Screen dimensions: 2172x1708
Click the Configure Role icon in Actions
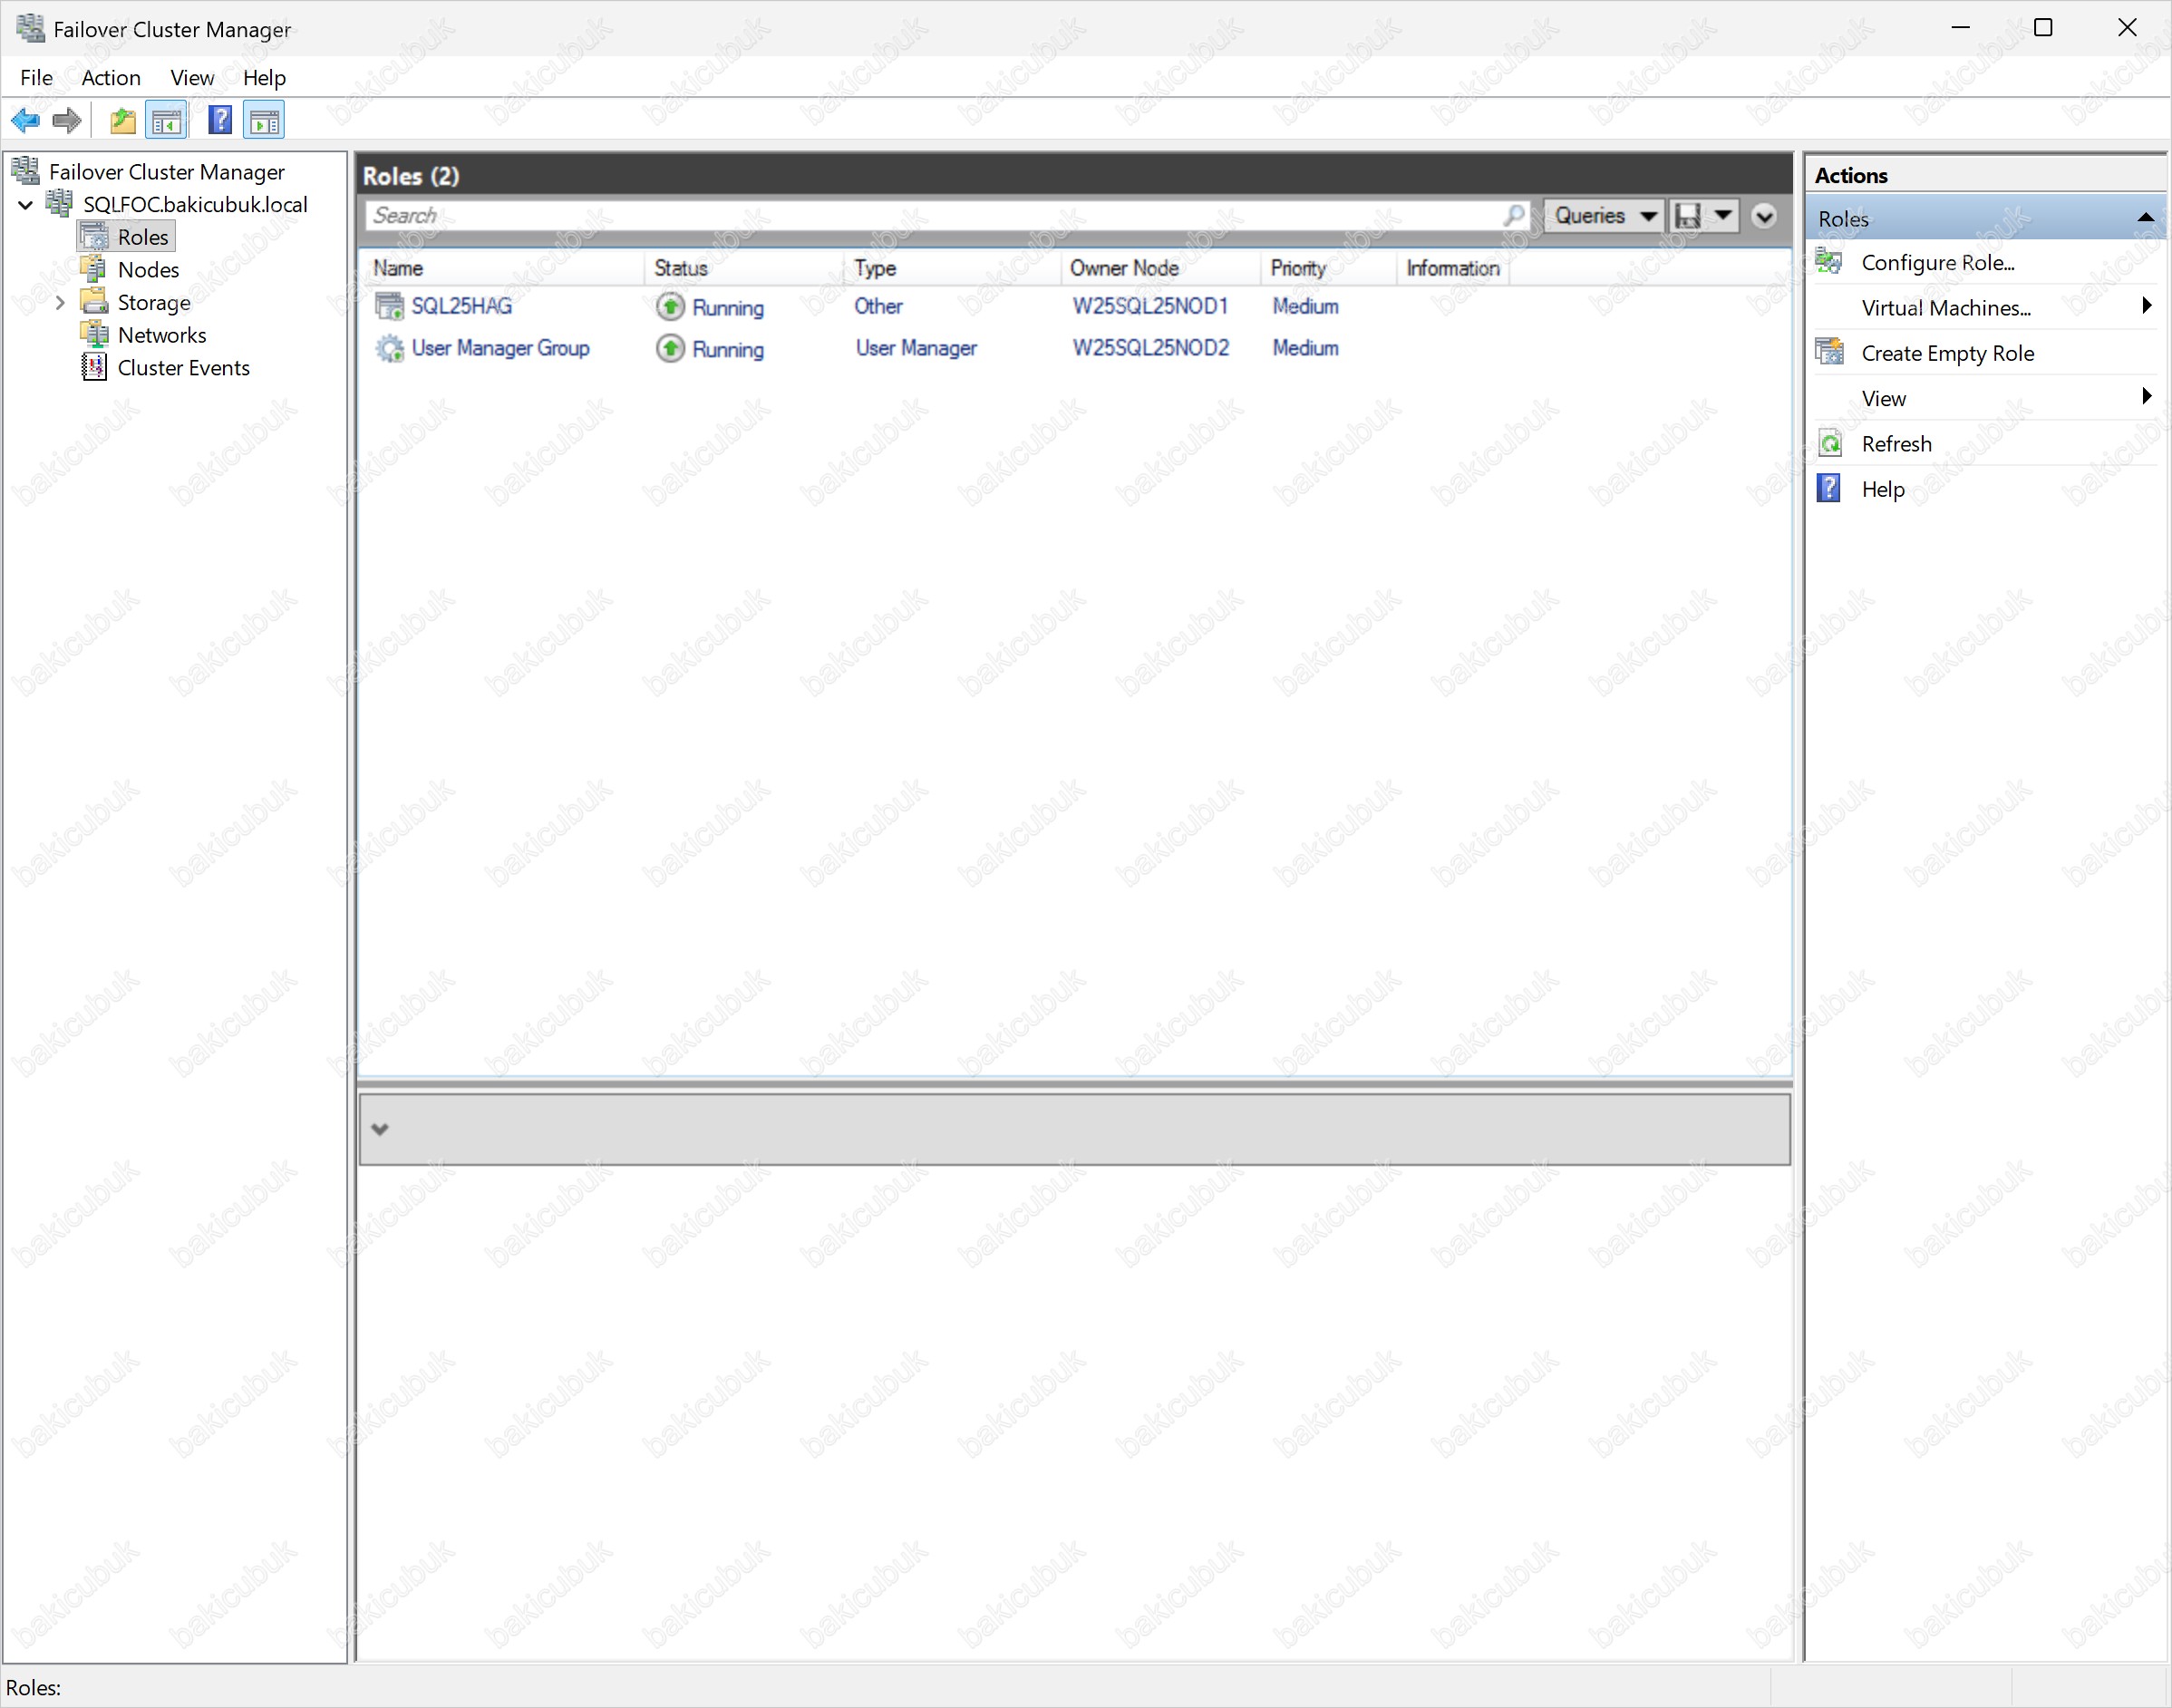tap(1830, 262)
